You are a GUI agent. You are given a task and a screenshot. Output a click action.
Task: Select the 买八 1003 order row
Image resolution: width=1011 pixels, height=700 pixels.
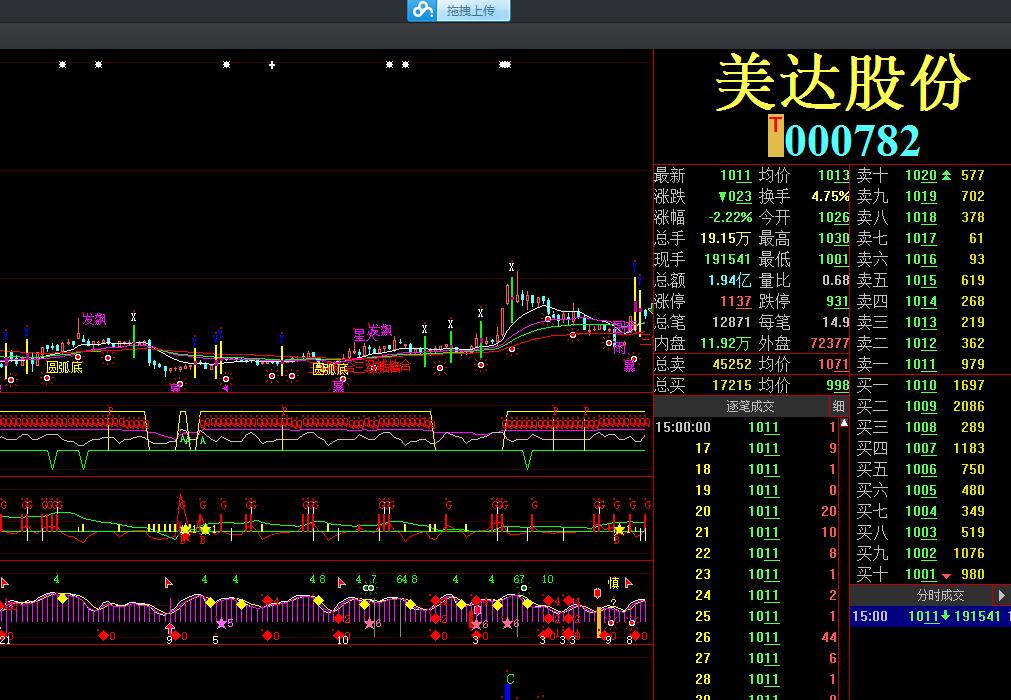tap(921, 532)
